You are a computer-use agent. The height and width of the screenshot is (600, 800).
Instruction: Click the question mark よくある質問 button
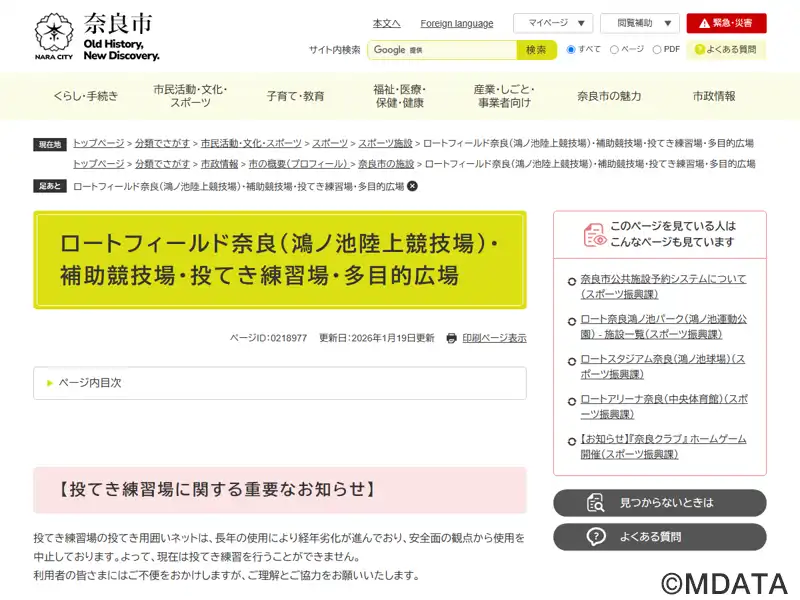[x=596, y=537]
